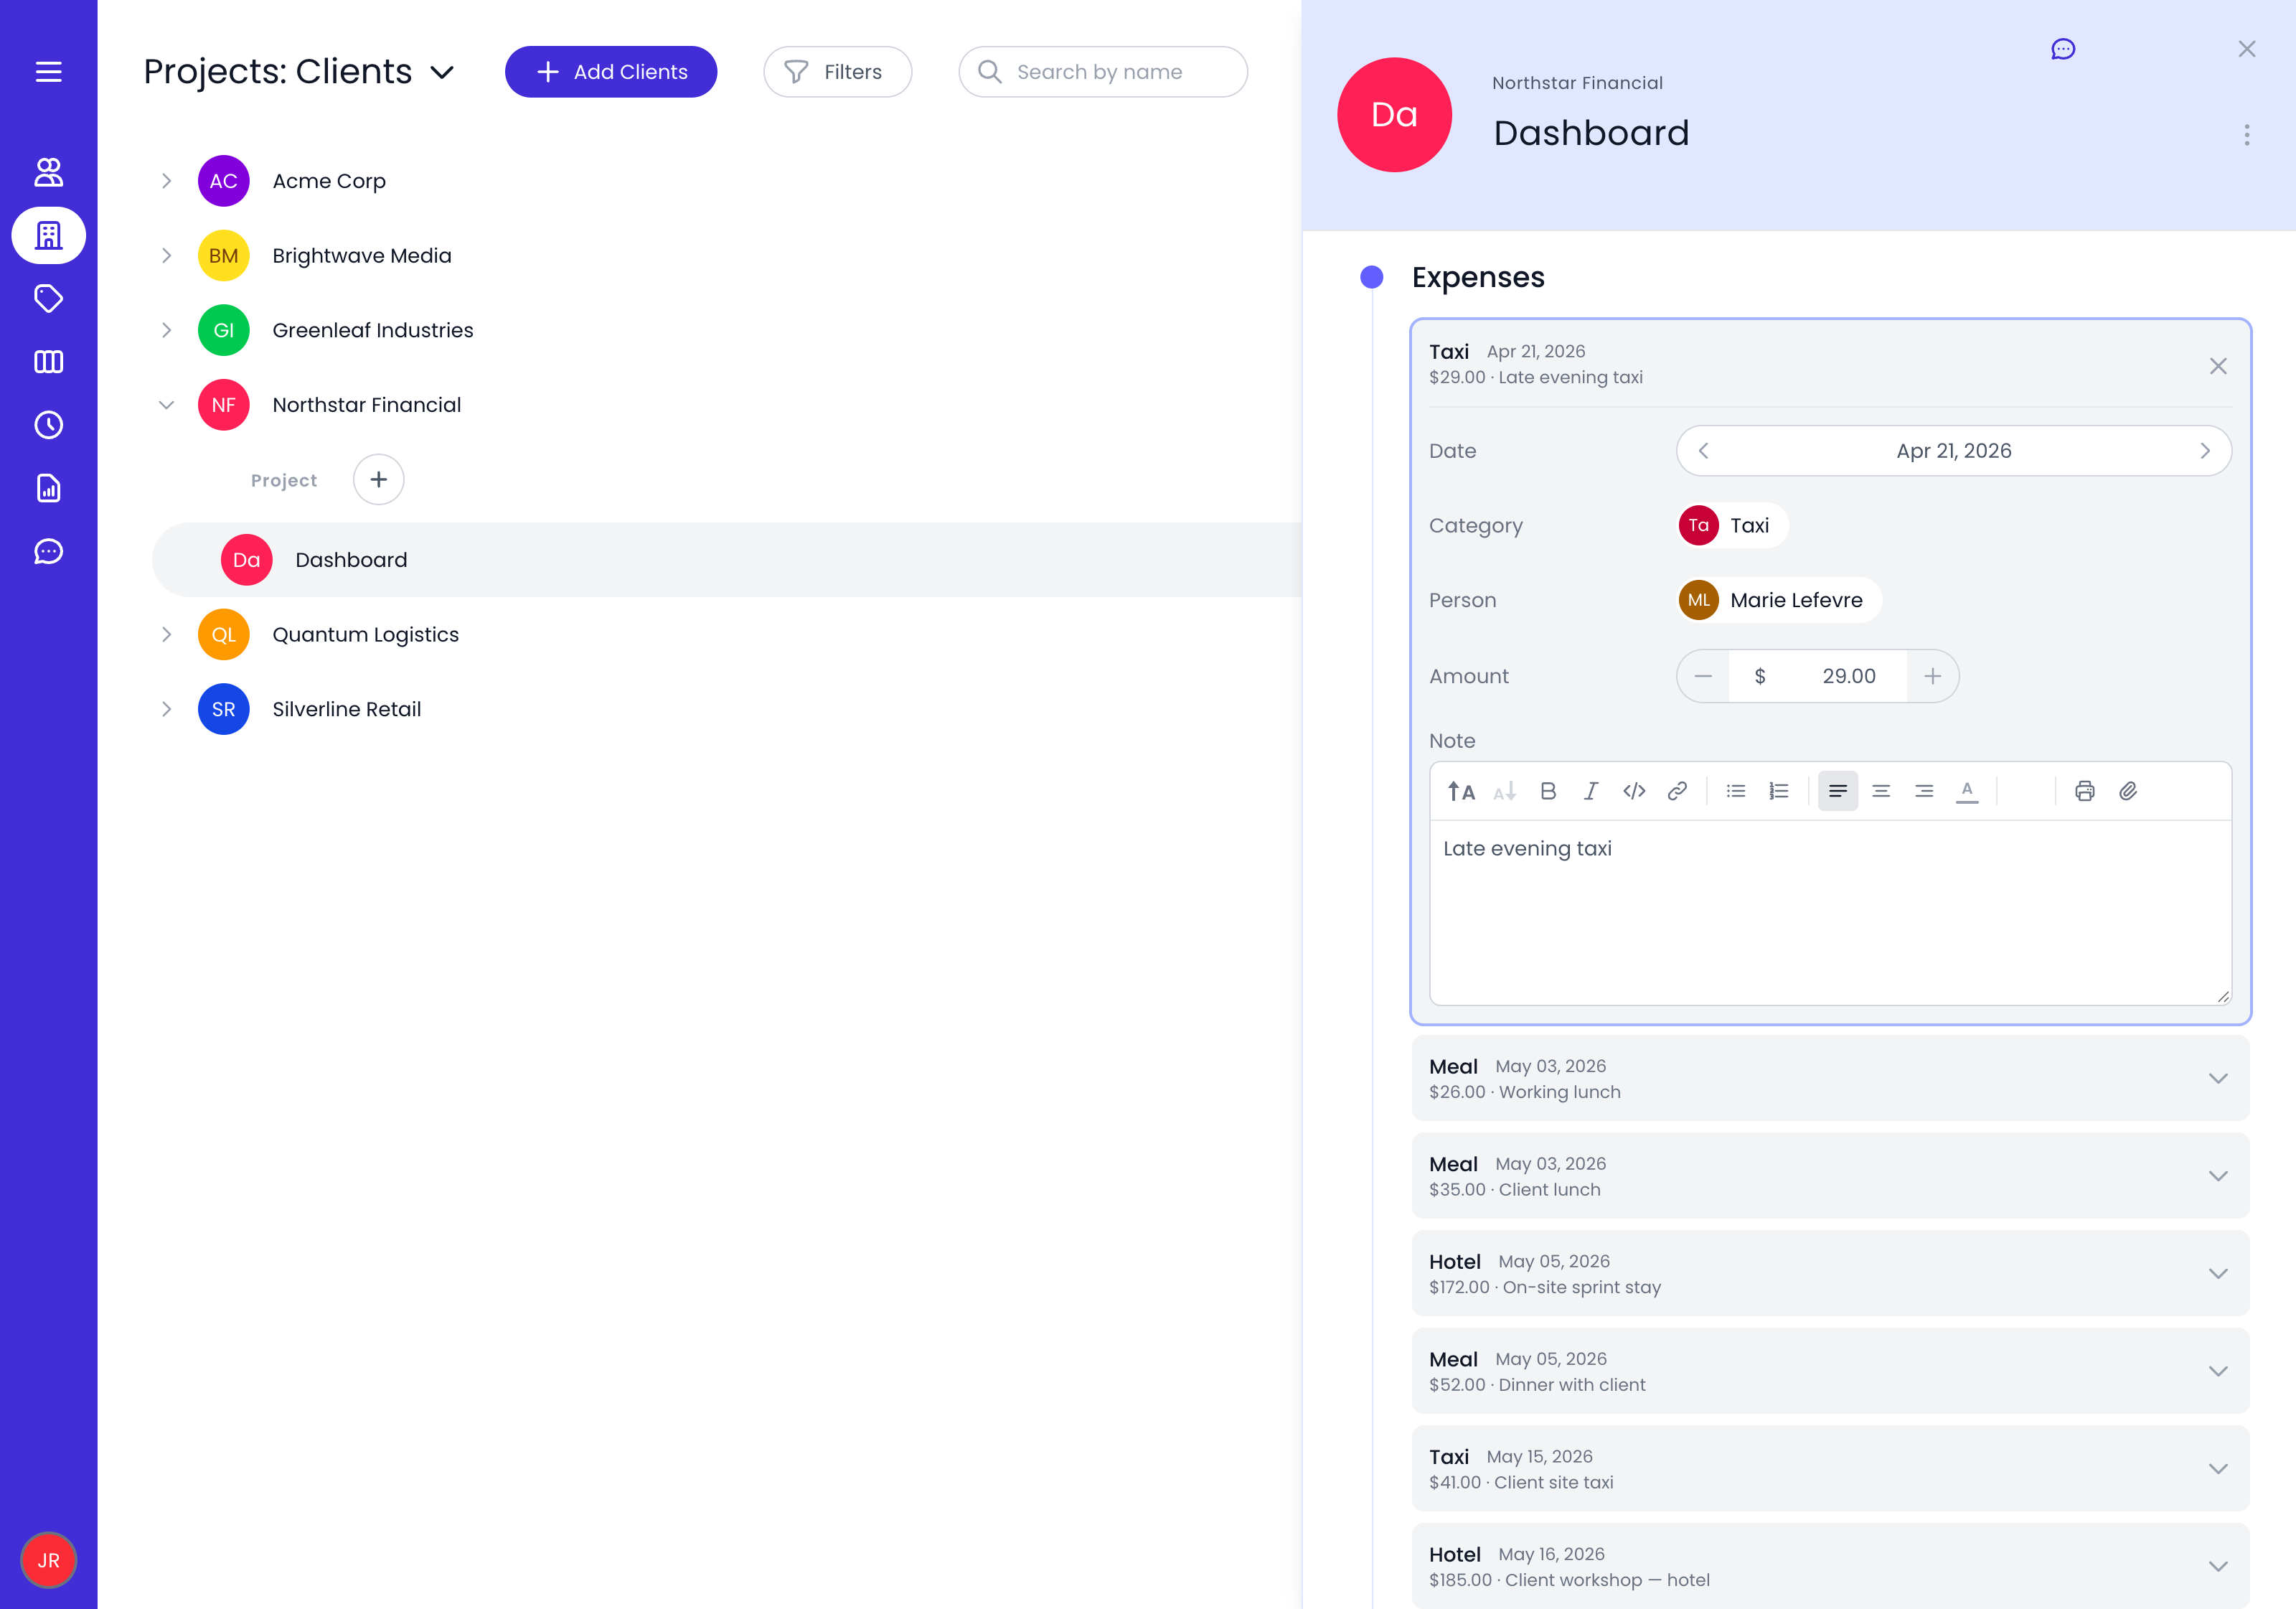Collapse the Northstar Financial client row
The height and width of the screenshot is (1609, 2296).
(x=166, y=405)
